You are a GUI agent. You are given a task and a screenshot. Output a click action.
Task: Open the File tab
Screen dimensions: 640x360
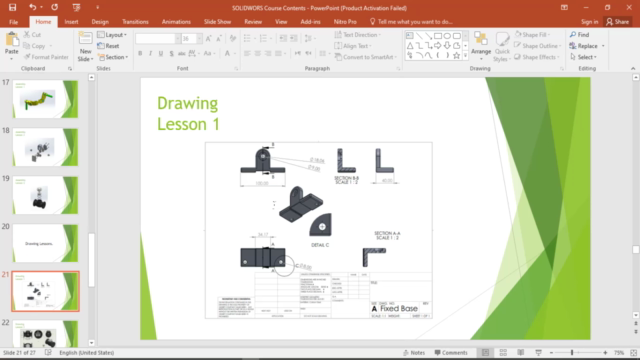coord(13,22)
